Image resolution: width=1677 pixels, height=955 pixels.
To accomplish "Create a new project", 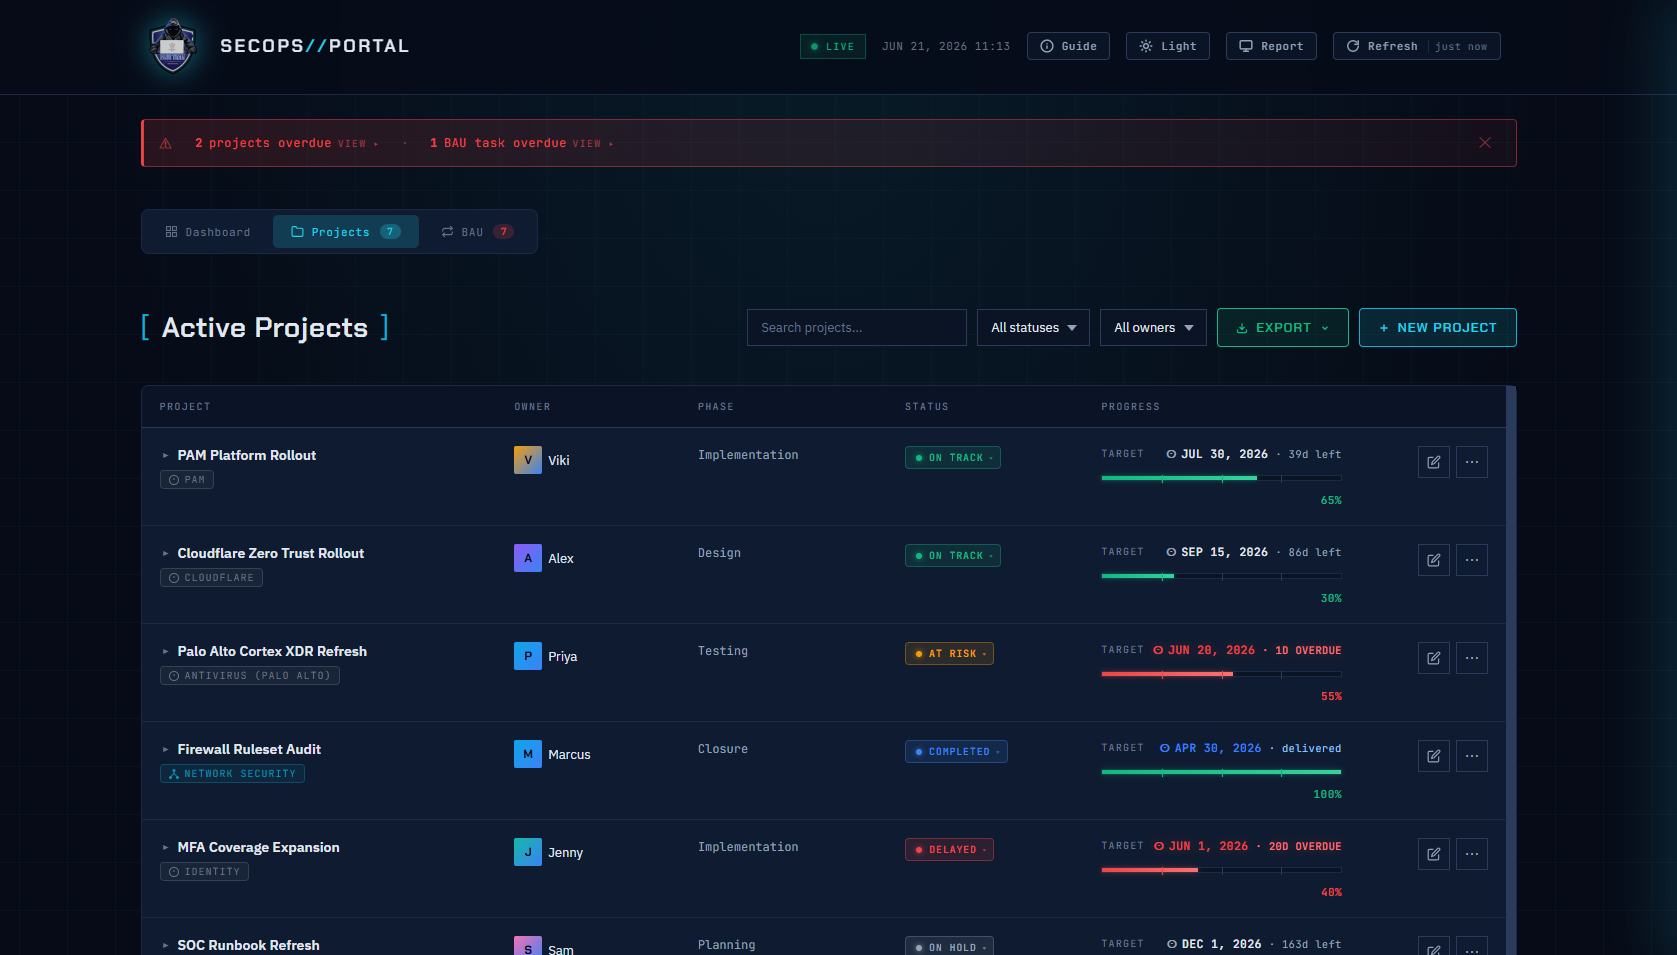I will (1438, 328).
